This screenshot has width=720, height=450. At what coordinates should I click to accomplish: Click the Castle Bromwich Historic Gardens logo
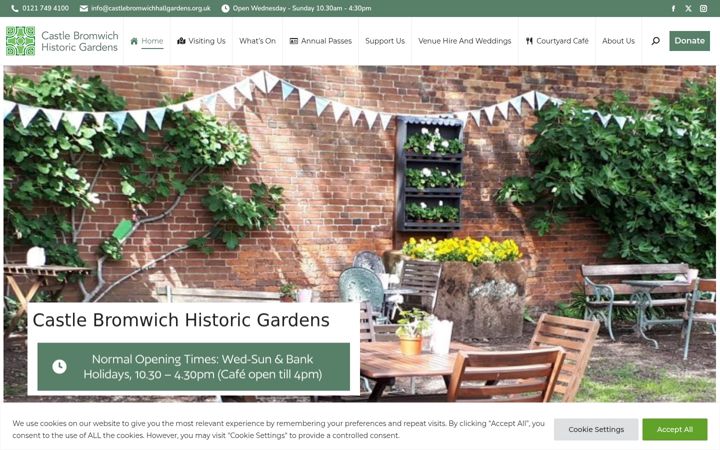tap(20, 41)
